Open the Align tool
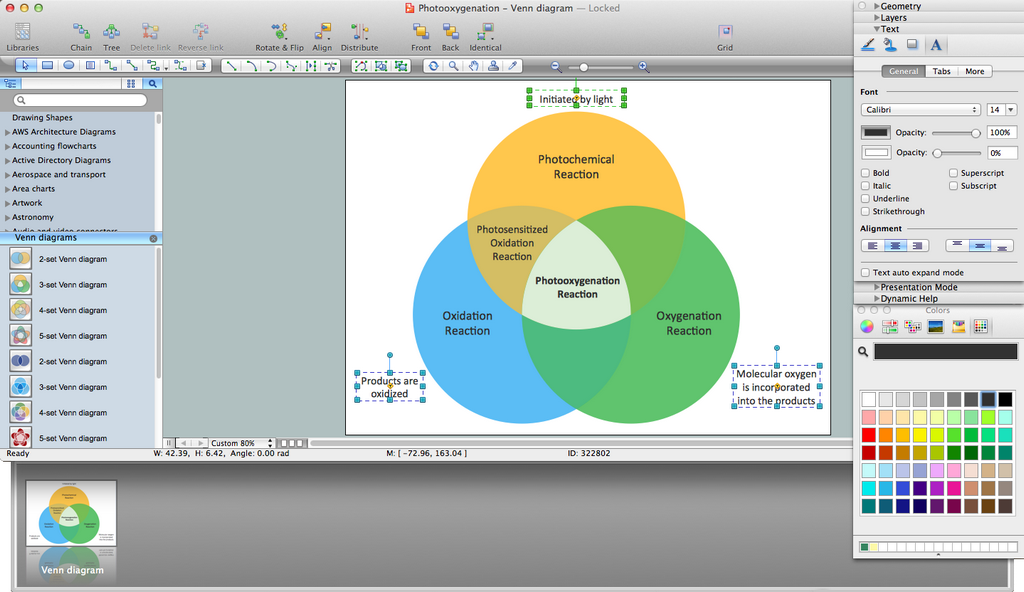This screenshot has width=1024, height=592. pyautogui.click(x=322, y=33)
